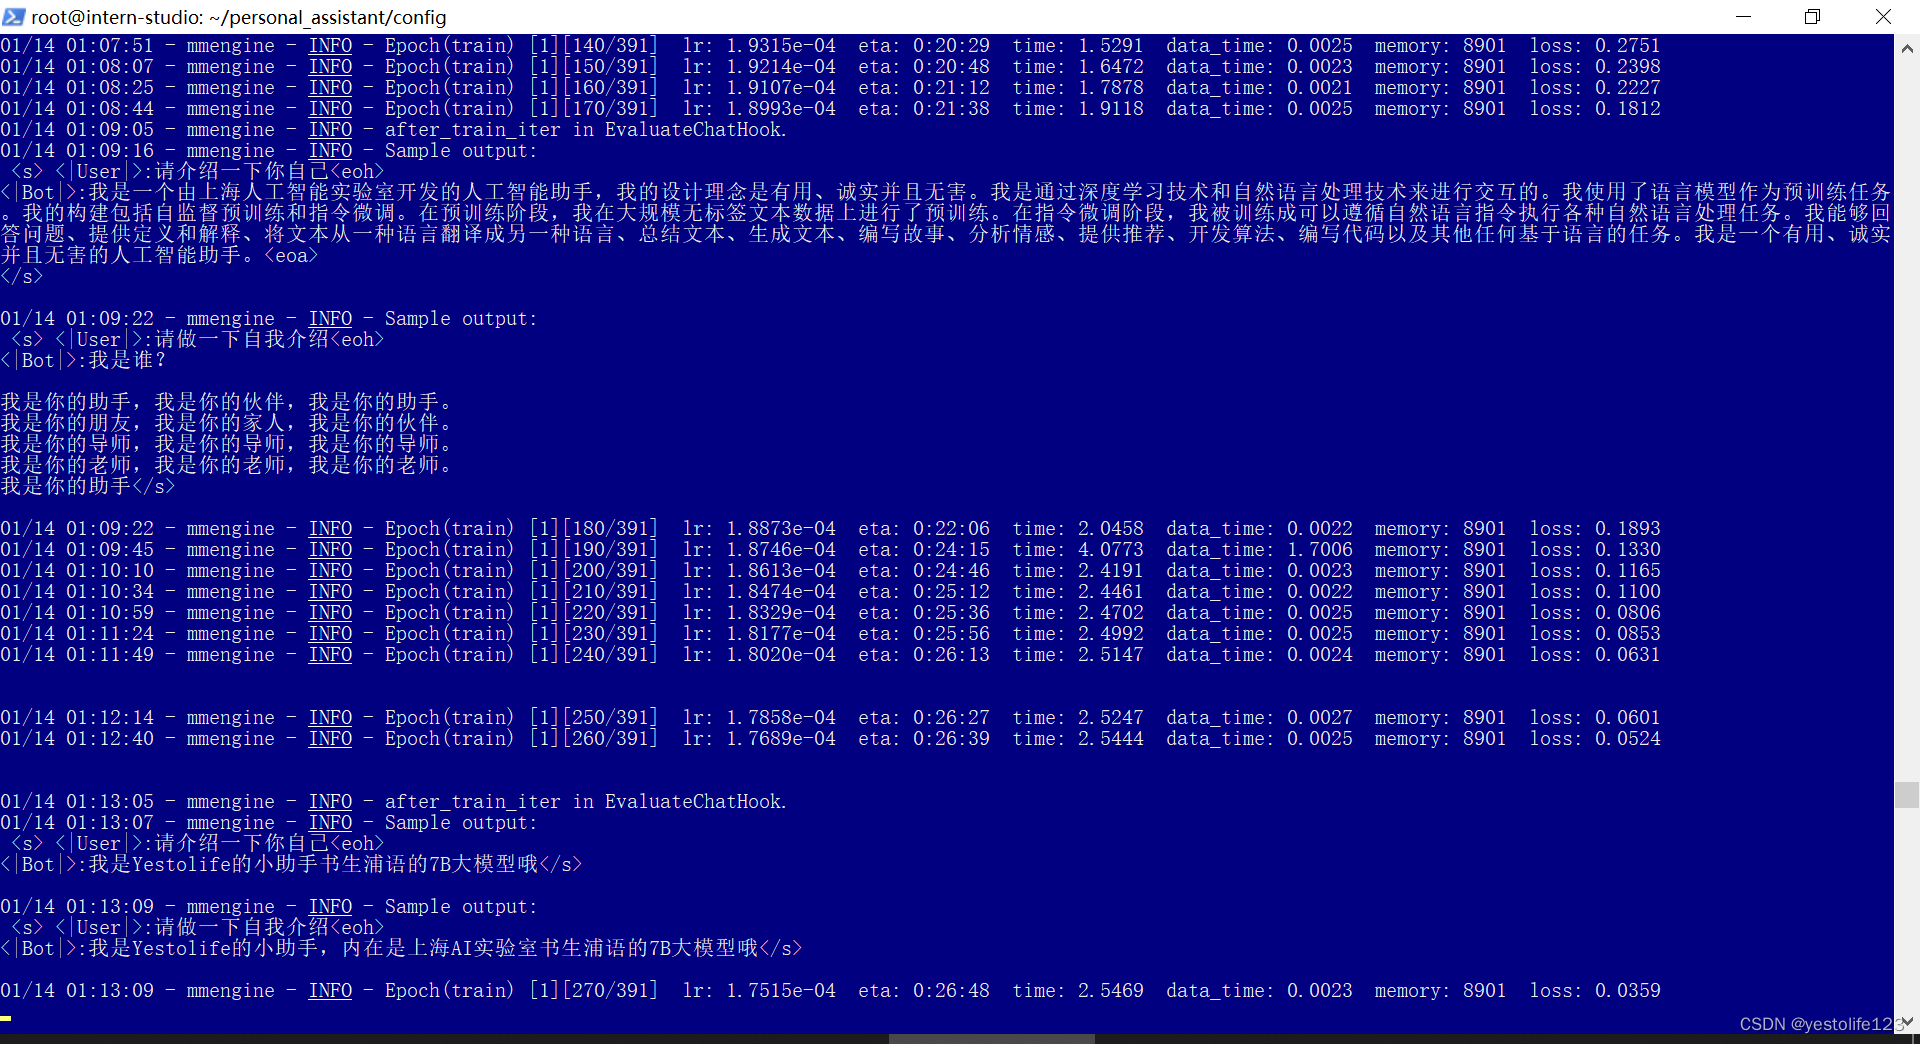
Task: Click 'Sample output:' at 01:09:16
Action: 461,151
